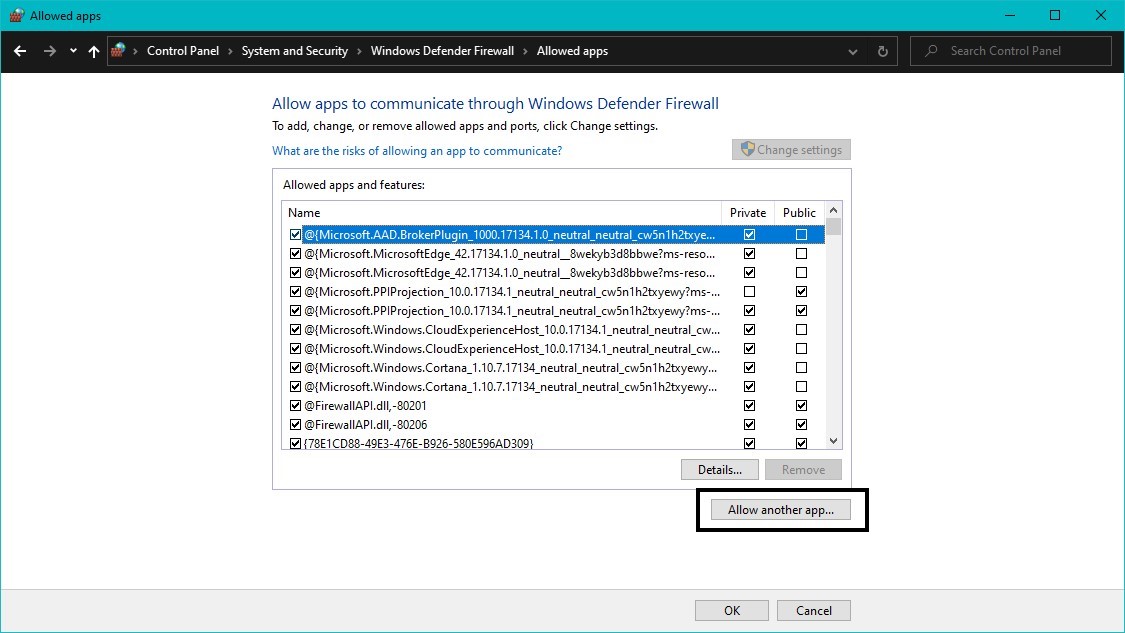1125x633 pixels.
Task: Open Details for the selected app
Action: pyautogui.click(x=720, y=469)
